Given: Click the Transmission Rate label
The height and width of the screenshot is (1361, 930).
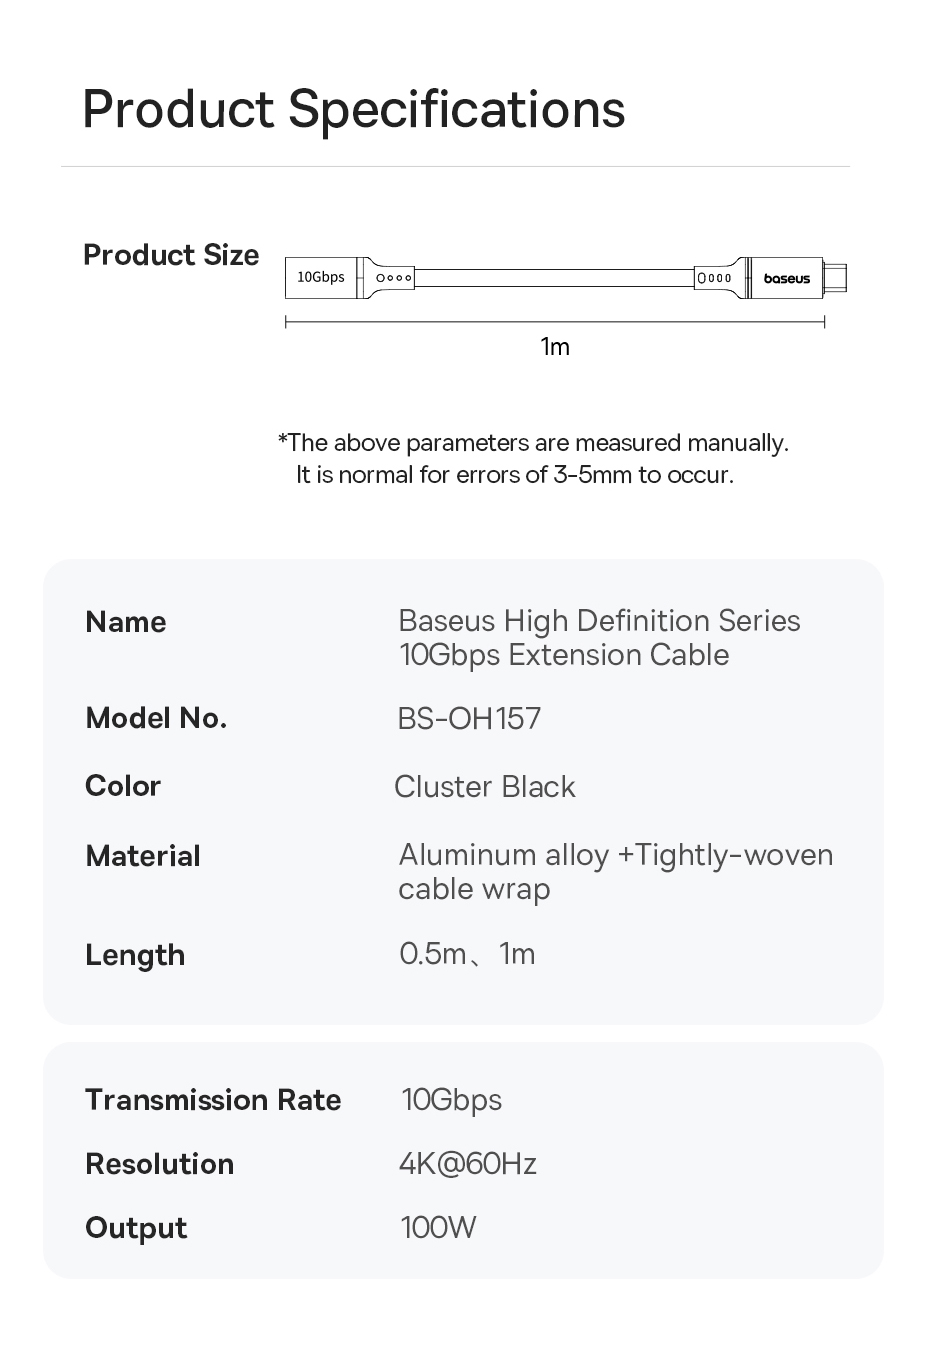Looking at the screenshot, I should click(213, 1100).
